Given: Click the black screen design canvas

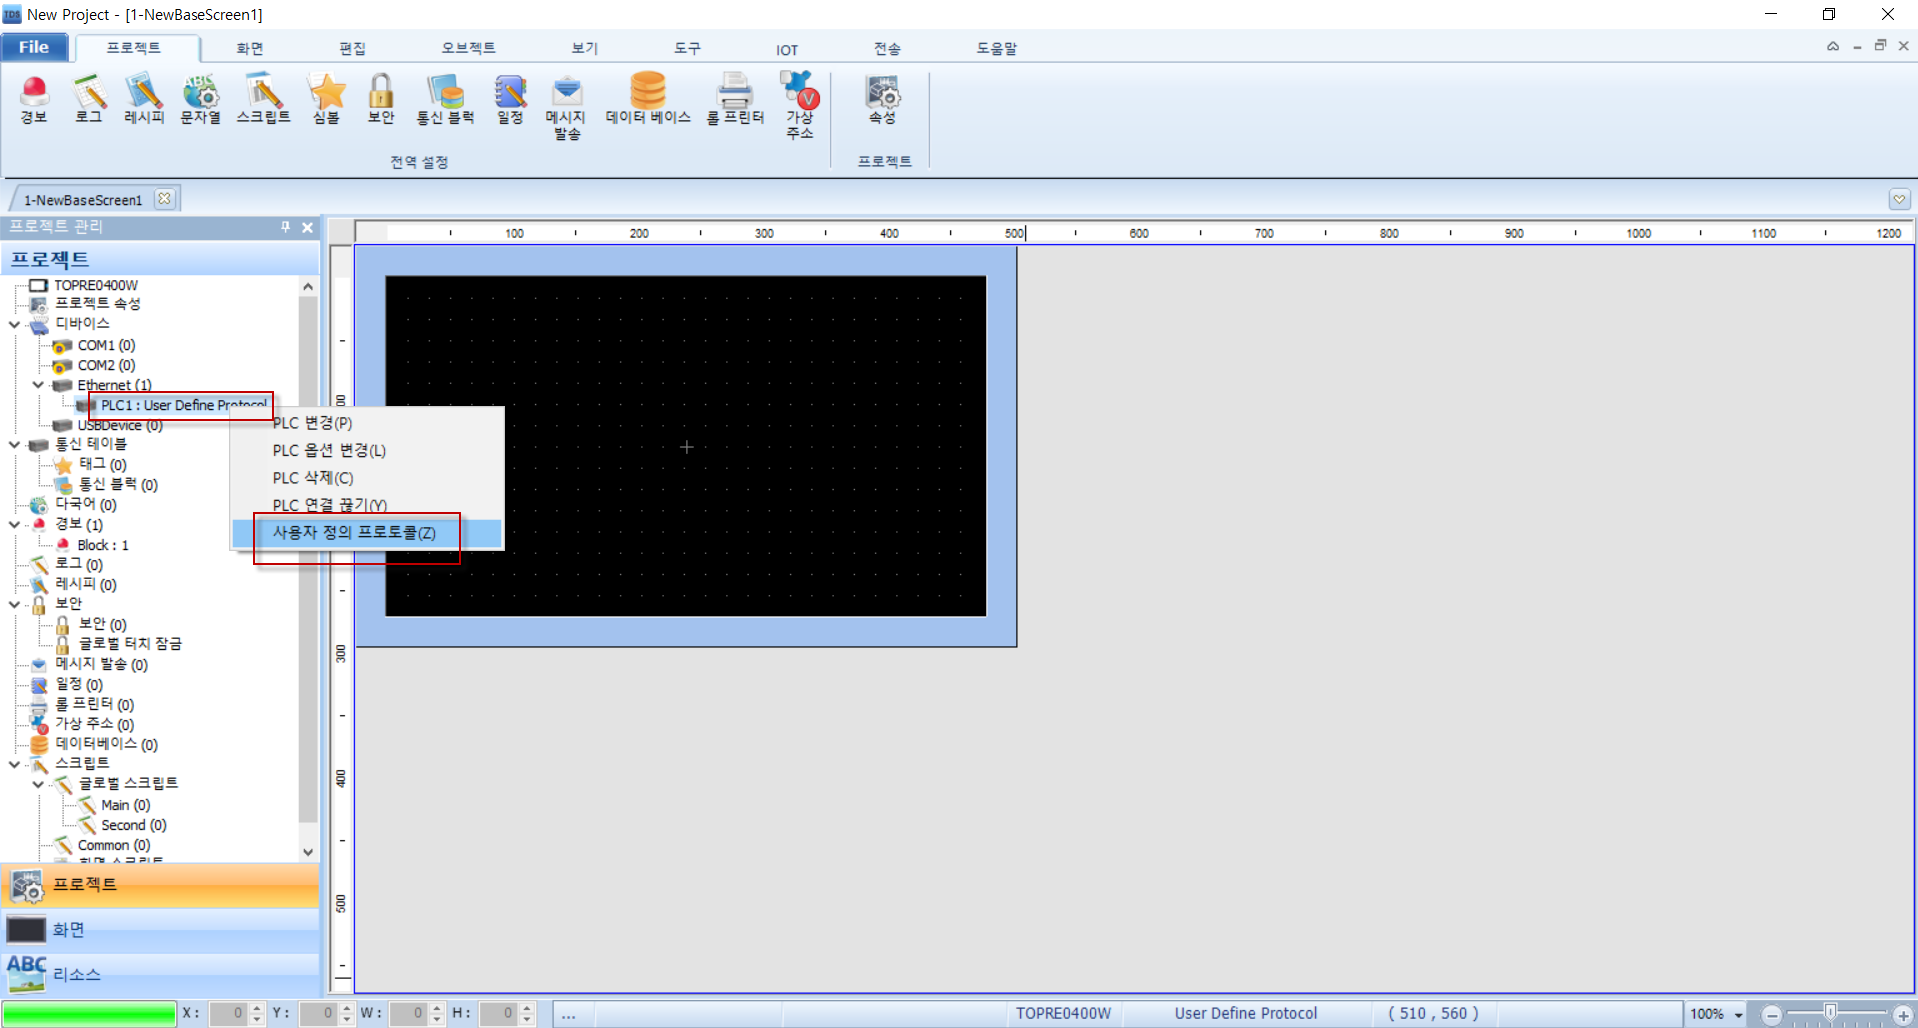Looking at the screenshot, I should click(686, 446).
